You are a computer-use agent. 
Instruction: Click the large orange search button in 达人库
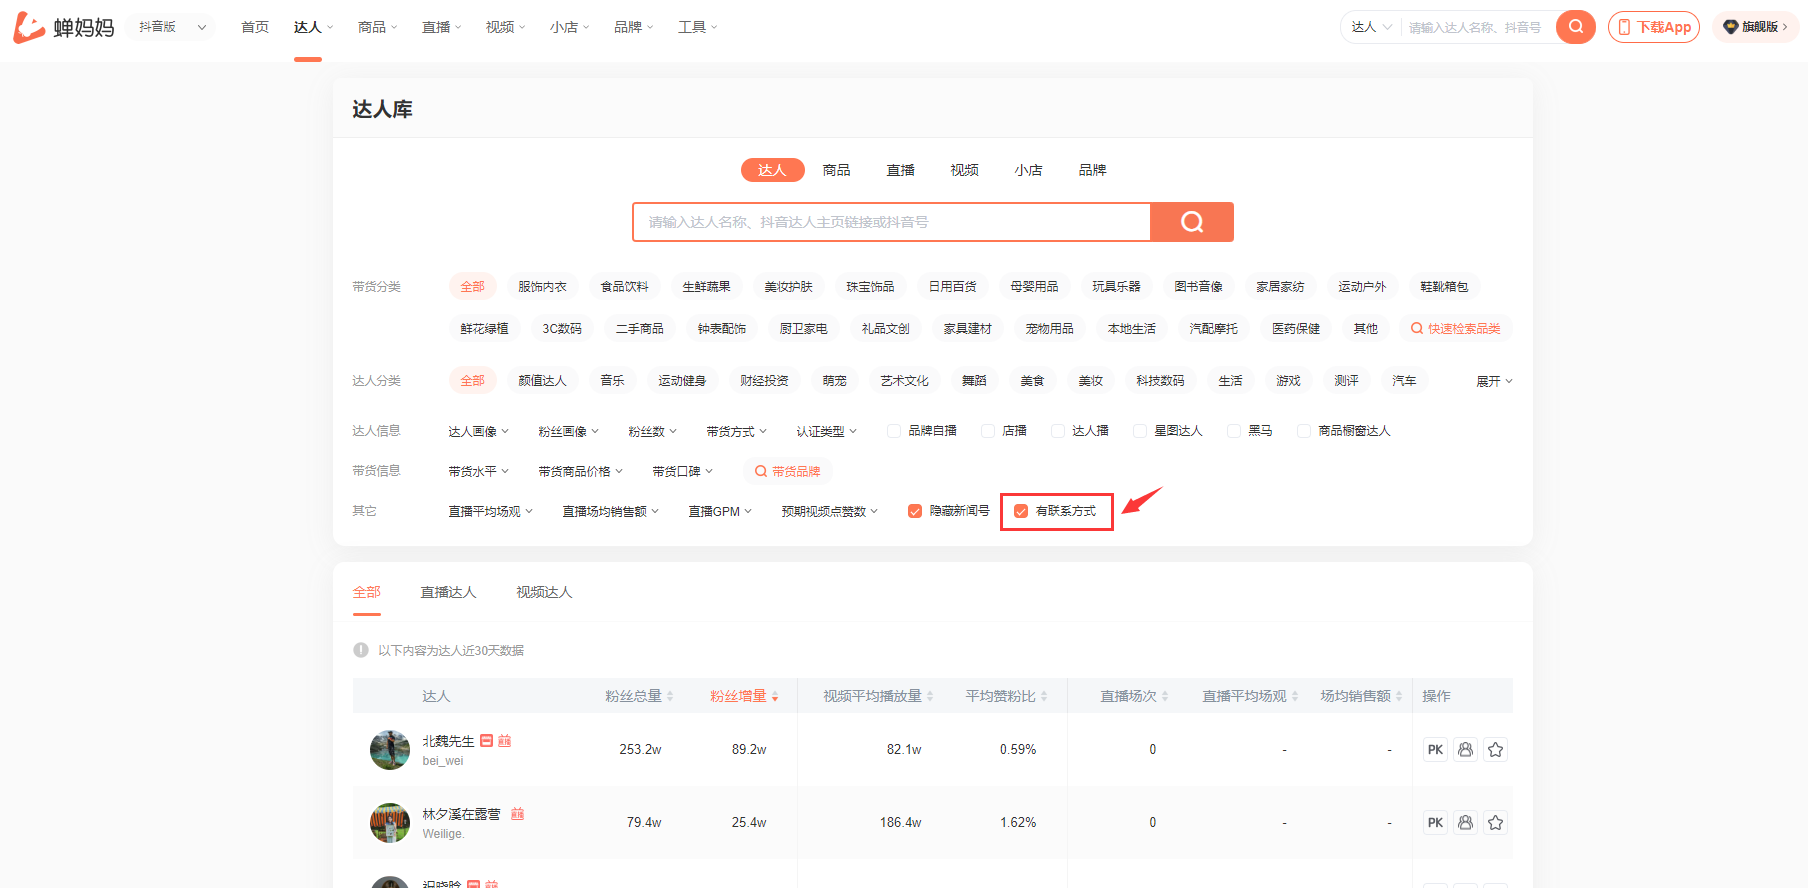[1192, 222]
